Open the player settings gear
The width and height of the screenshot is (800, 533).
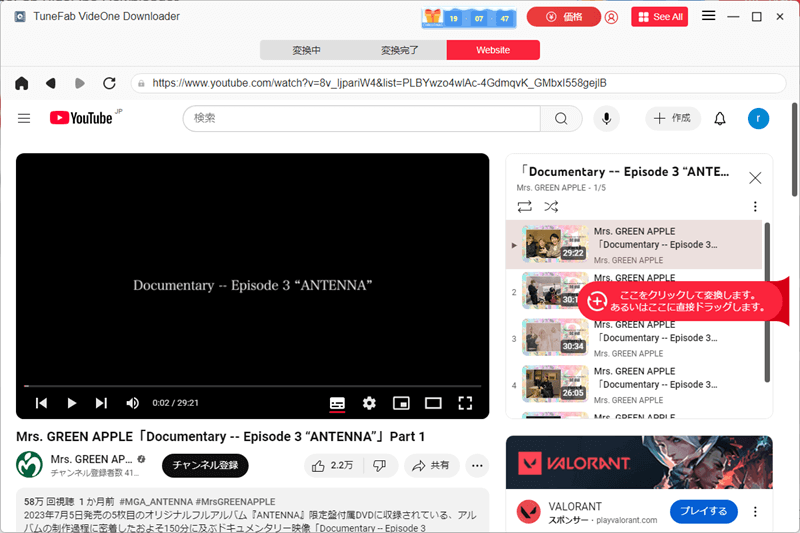(369, 403)
